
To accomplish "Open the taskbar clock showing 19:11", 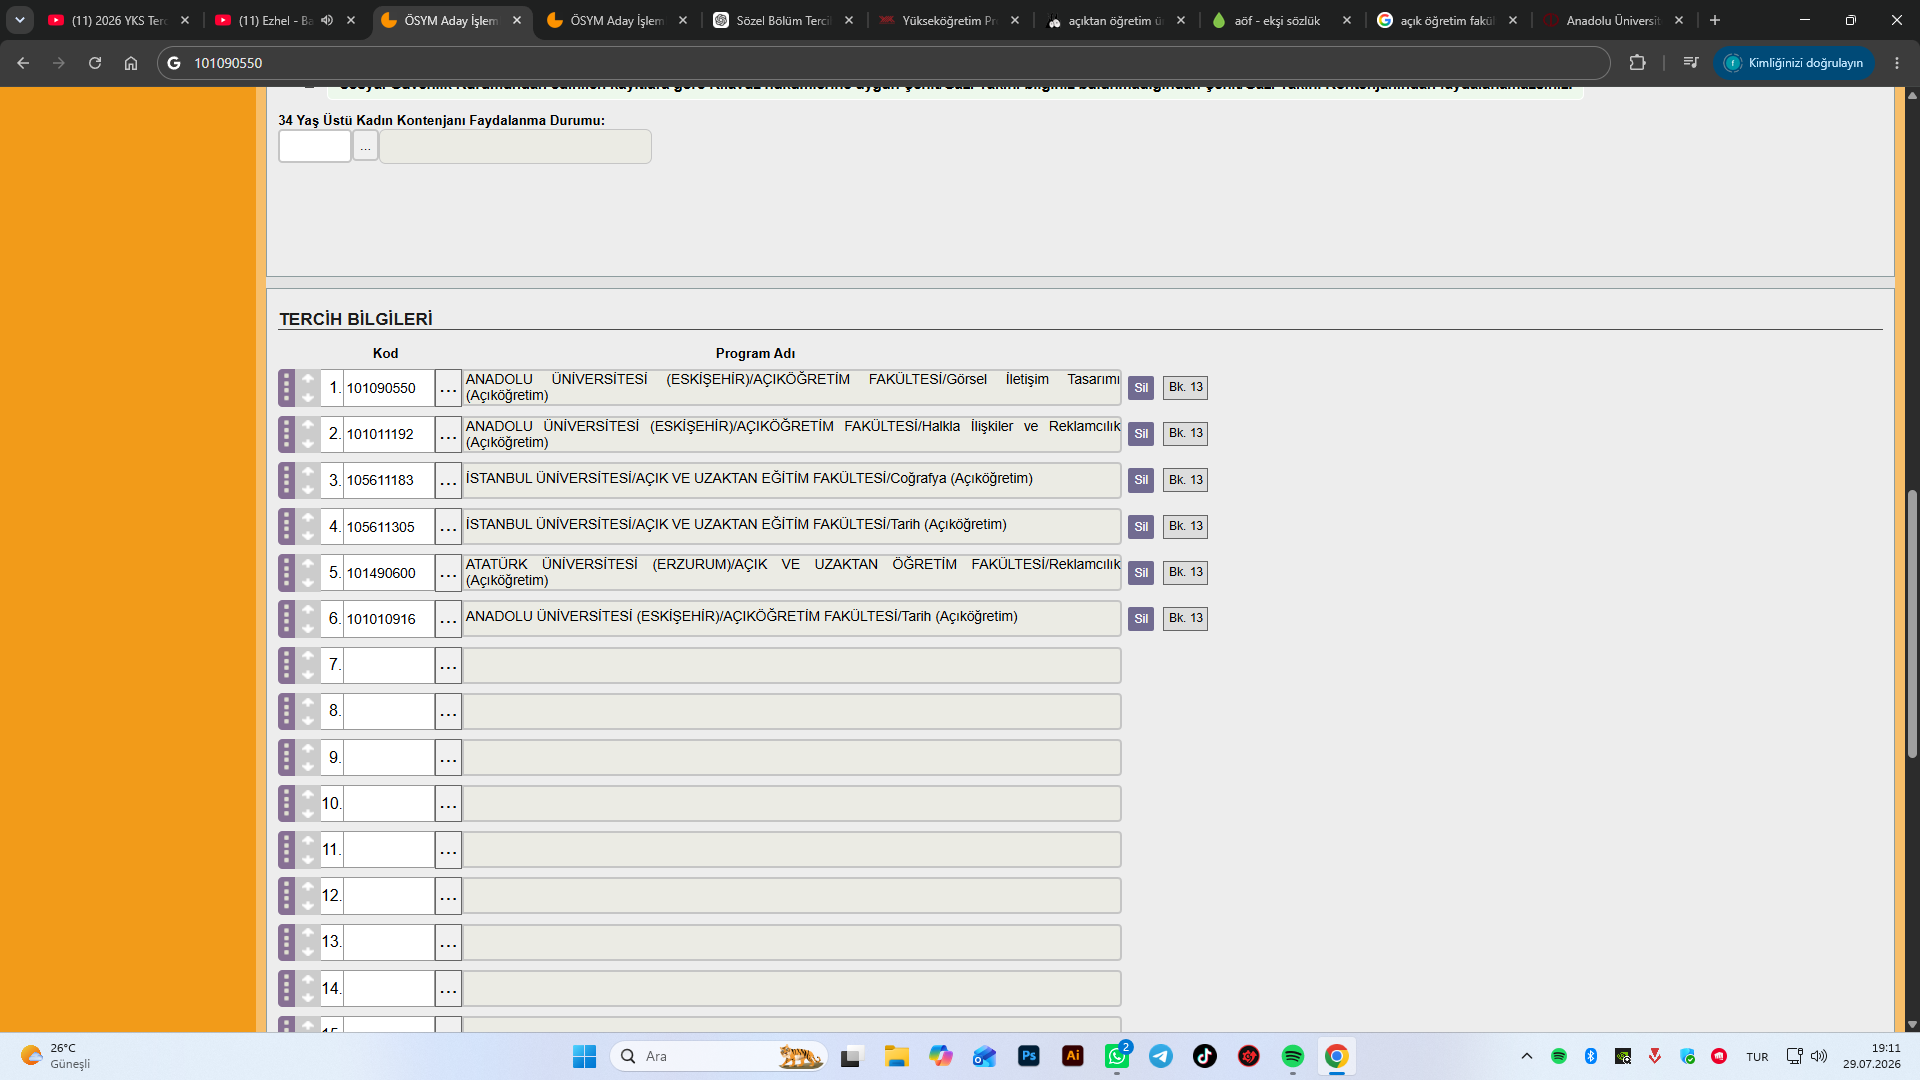I will [x=1872, y=1056].
